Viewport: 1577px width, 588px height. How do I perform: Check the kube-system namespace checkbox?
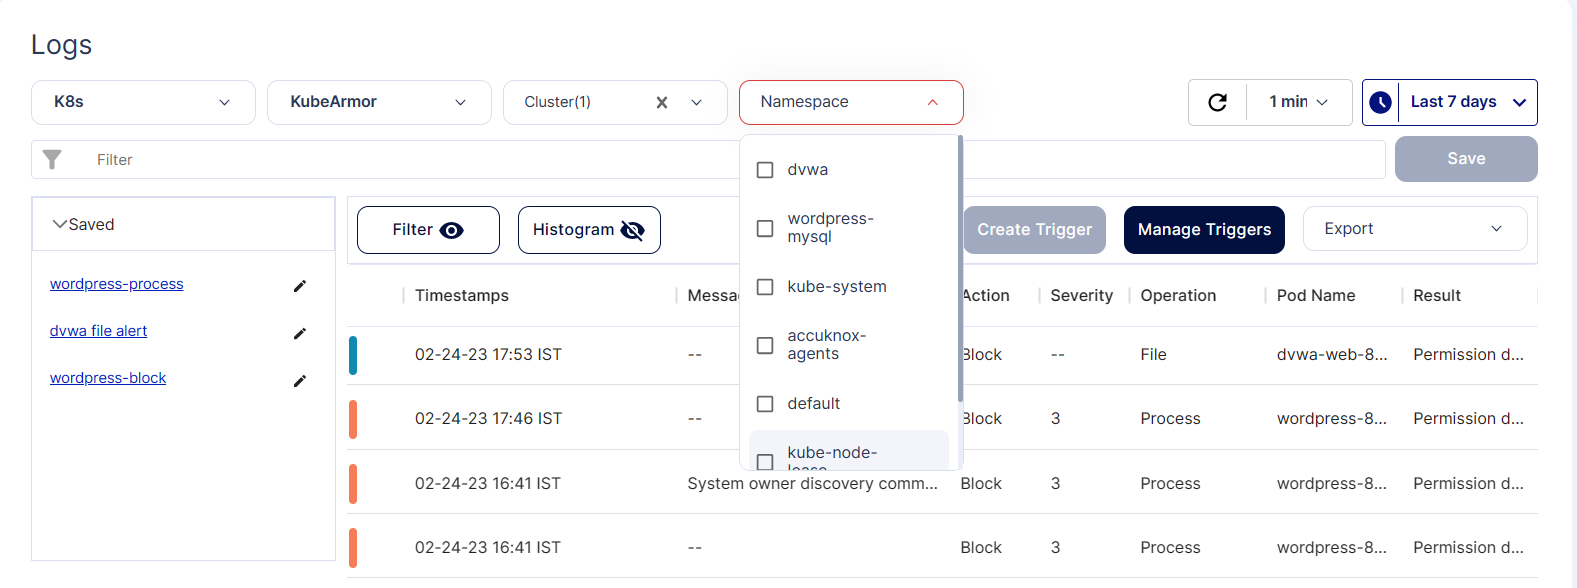[x=765, y=287]
